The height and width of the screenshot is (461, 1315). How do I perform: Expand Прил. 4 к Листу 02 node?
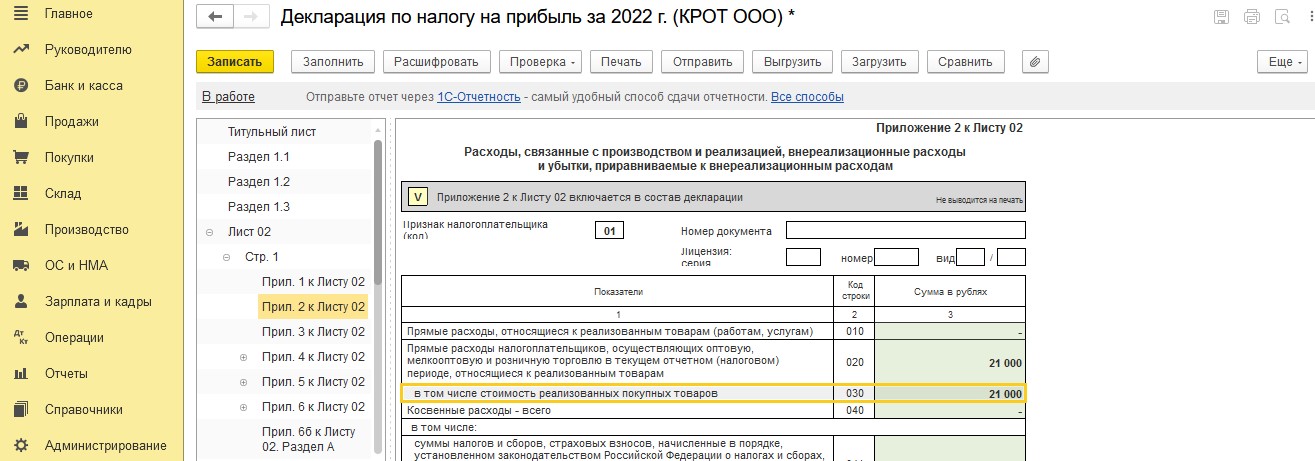244,357
